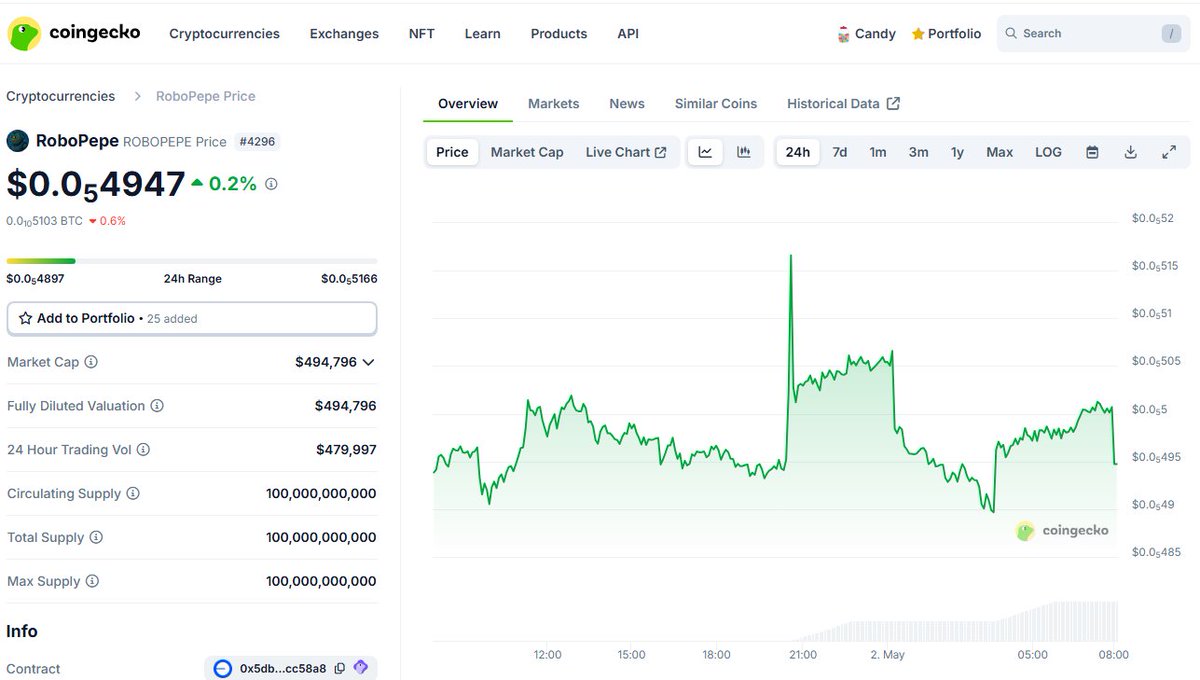Switch to line chart view icon
This screenshot has width=1200, height=680.
pos(705,152)
